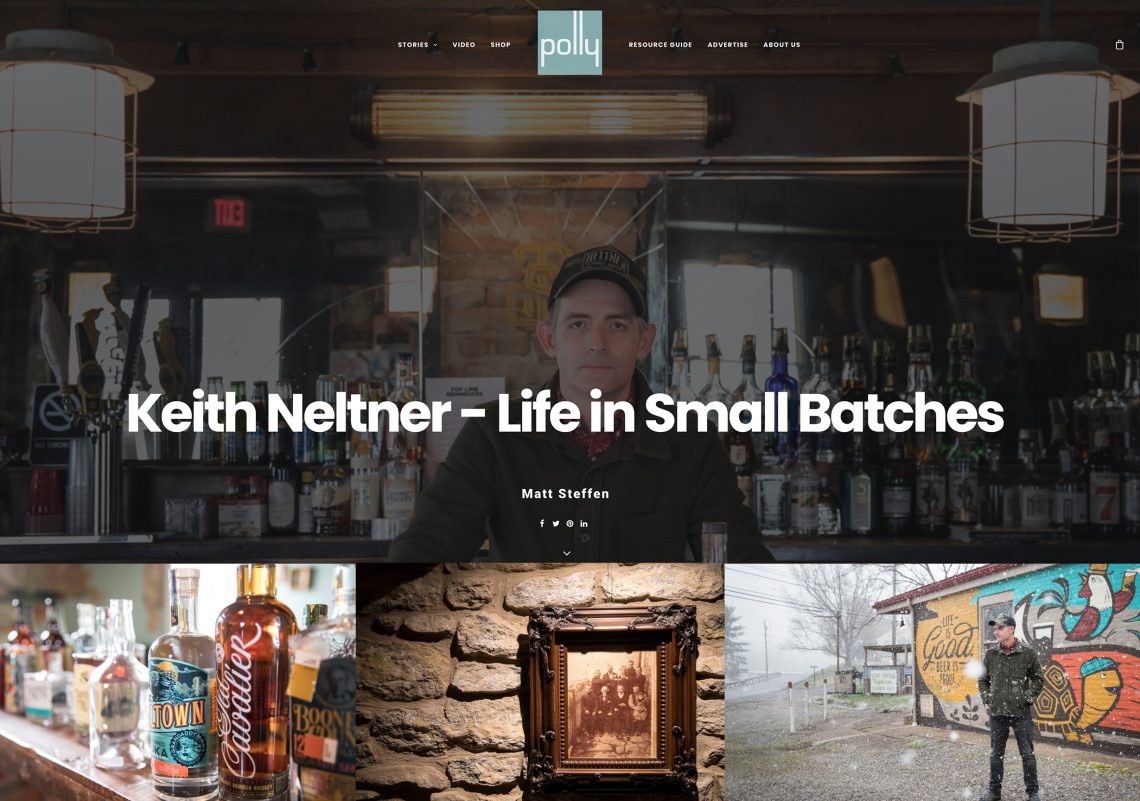Share the story on Twitter

[555, 523]
